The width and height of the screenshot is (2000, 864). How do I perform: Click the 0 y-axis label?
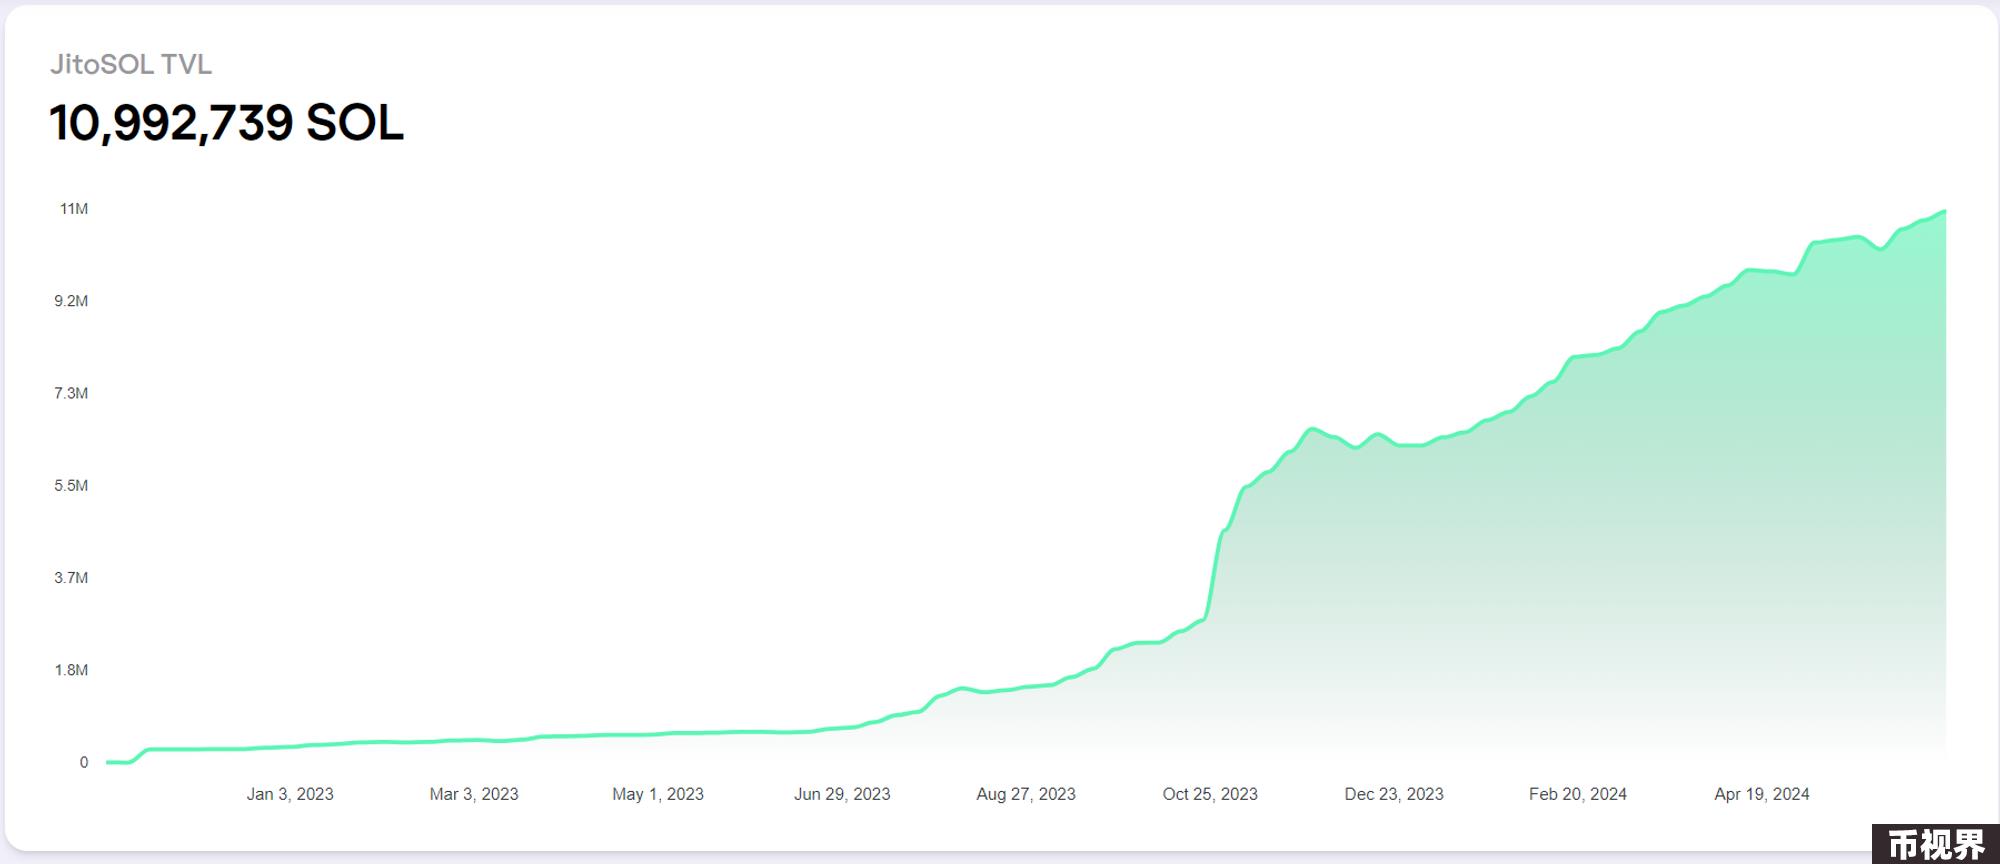(x=84, y=762)
